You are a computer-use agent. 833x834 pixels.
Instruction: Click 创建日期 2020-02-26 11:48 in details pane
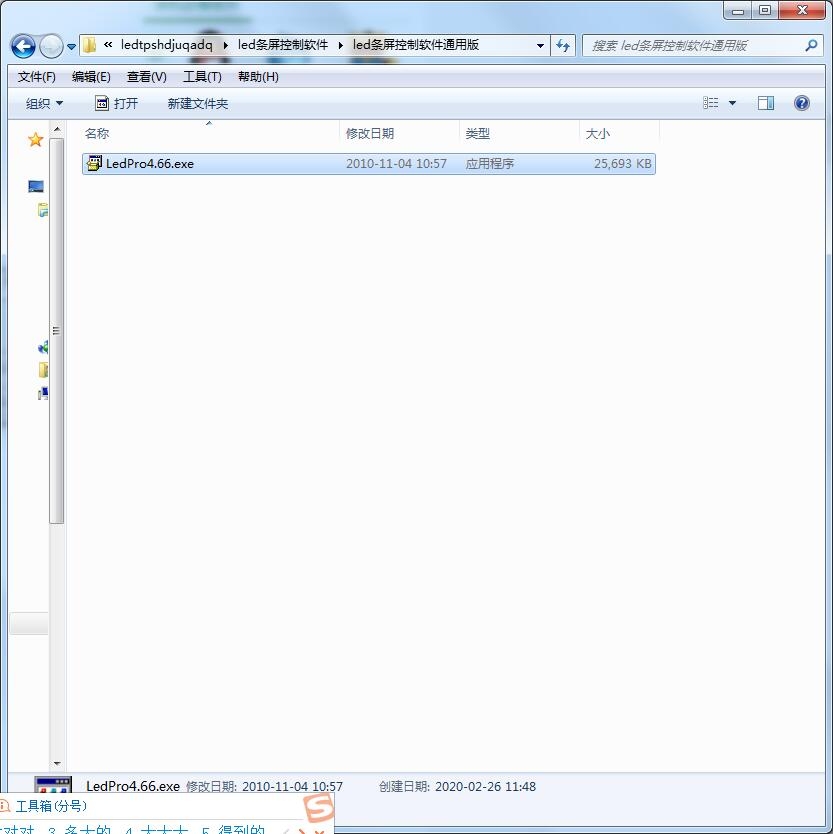(x=457, y=787)
